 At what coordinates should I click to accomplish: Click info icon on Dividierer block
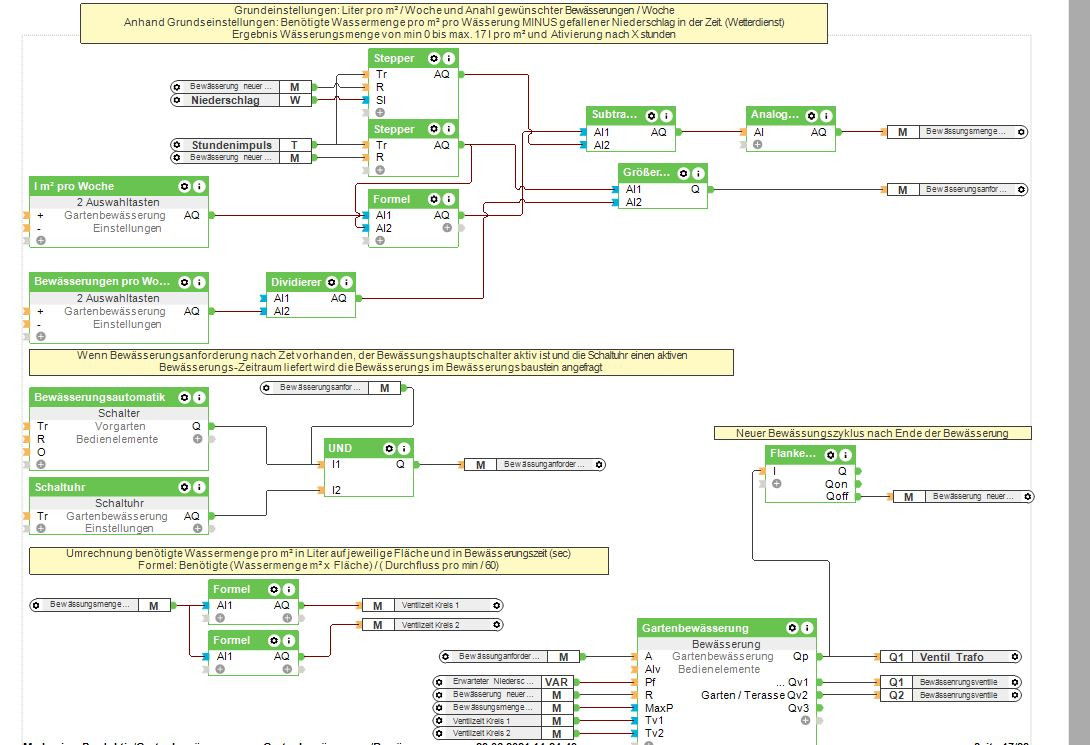point(346,282)
